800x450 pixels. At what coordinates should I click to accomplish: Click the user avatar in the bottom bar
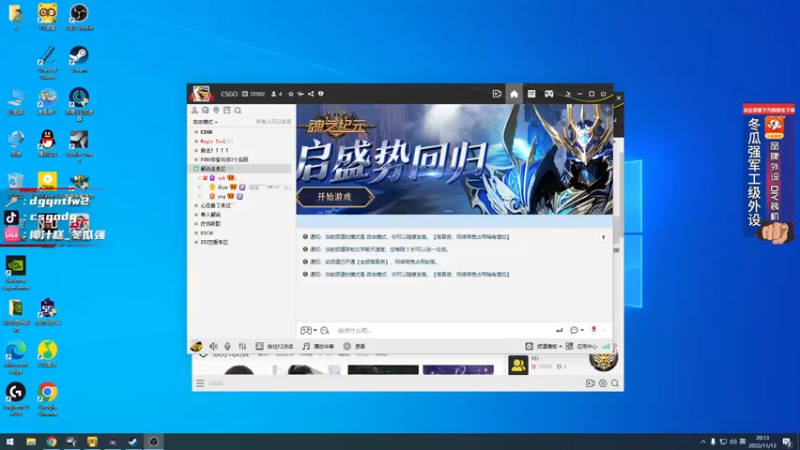(x=196, y=346)
